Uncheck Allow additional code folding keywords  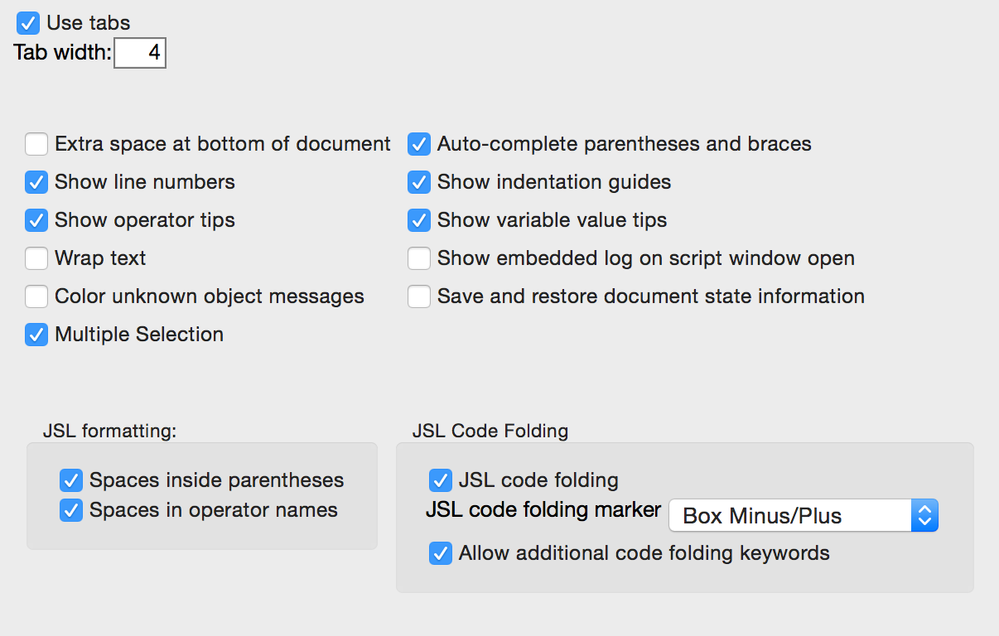440,553
